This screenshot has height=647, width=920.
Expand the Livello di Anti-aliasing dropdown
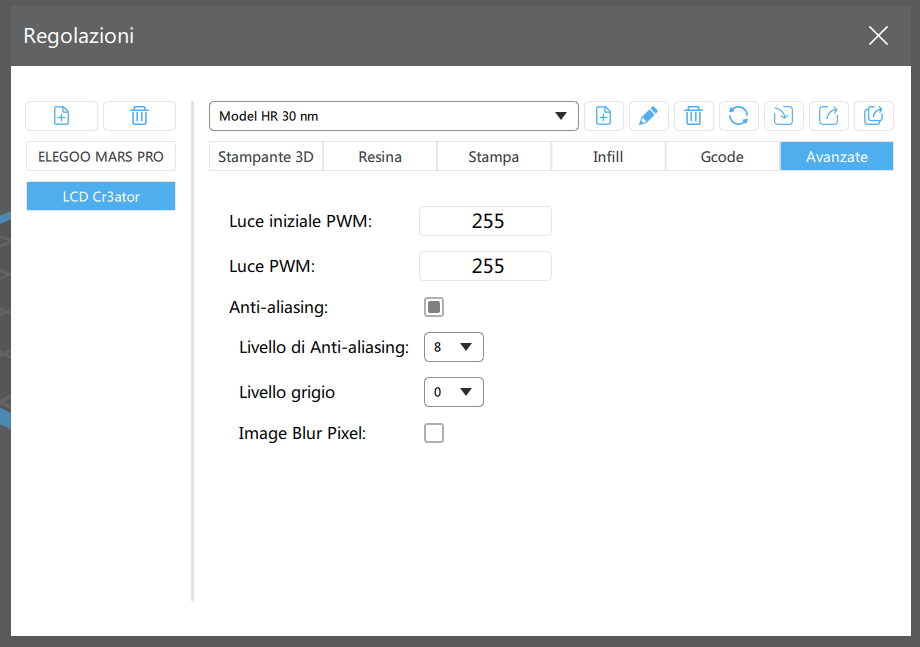[453, 347]
